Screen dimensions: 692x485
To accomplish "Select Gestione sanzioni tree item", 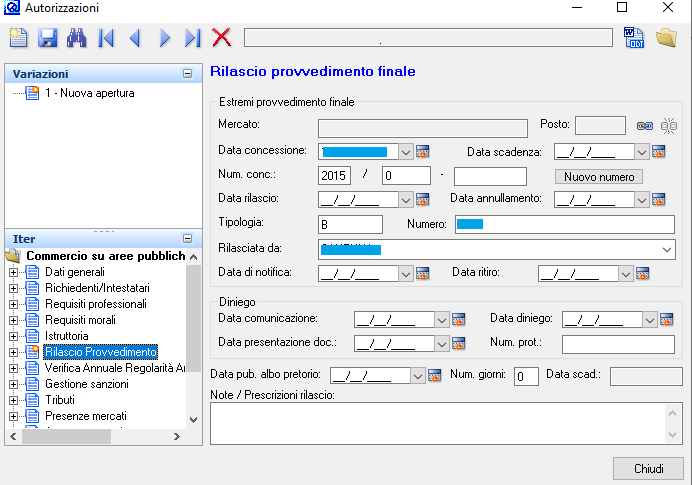I will pyautogui.click(x=87, y=384).
